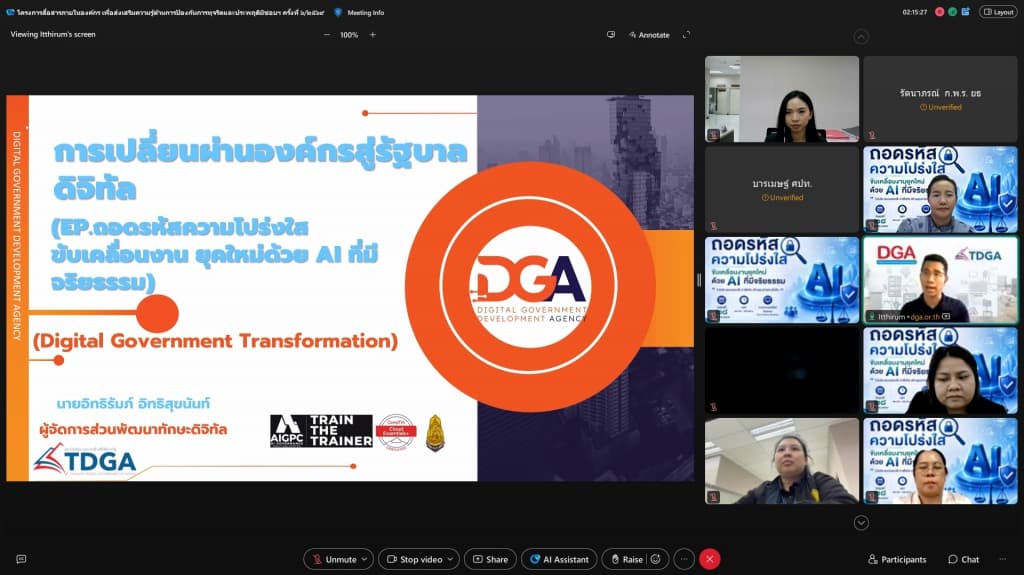Zoom out the shared screen with minus
The width and height of the screenshot is (1024, 575).
327,35
